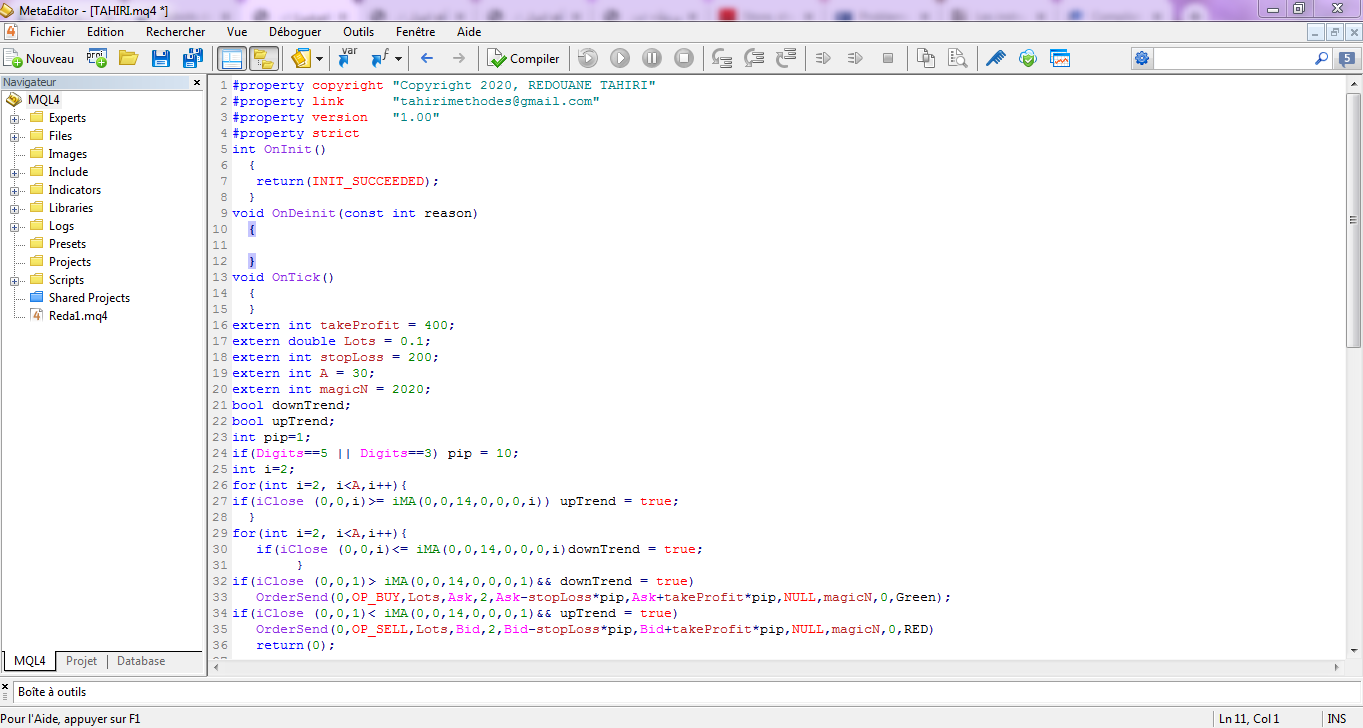This screenshot has height=728, width=1363.
Task: Open the MQL5 cloud protector shield icon
Action: (1027, 58)
